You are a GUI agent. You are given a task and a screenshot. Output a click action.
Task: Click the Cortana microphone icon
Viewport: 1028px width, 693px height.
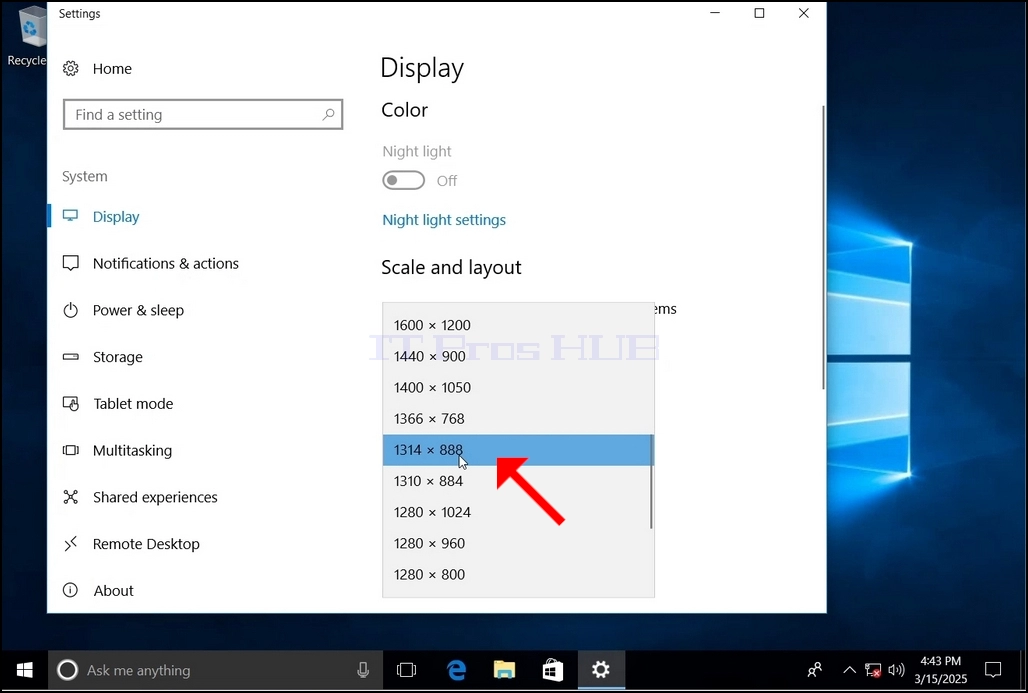click(363, 670)
